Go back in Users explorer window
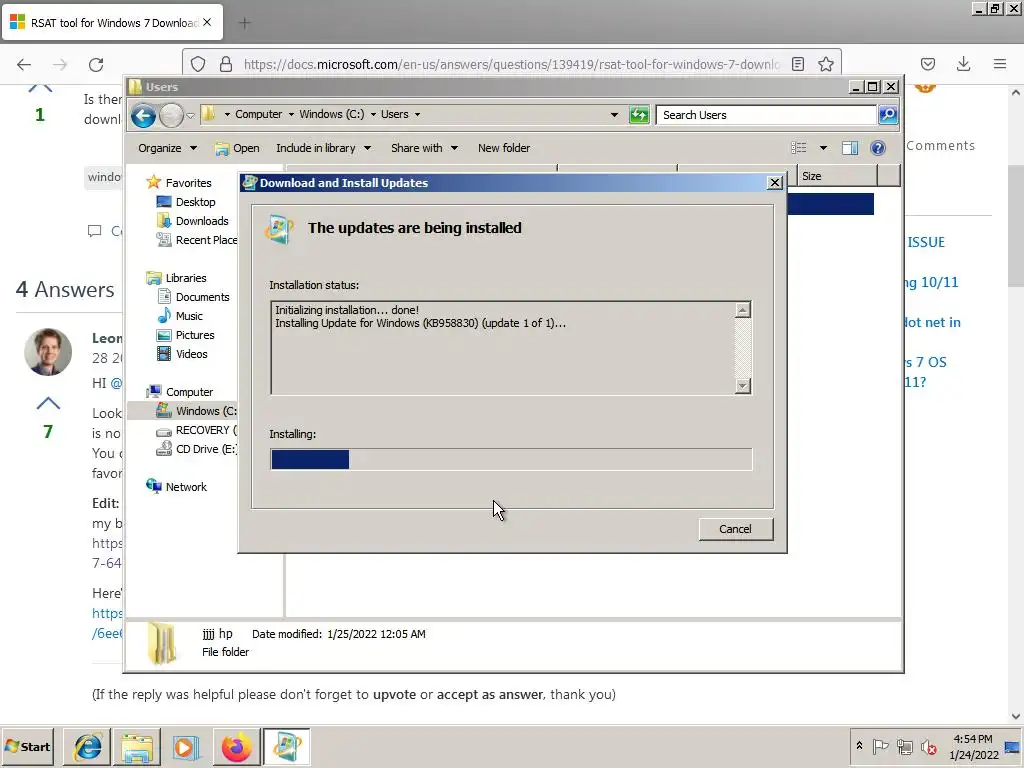This screenshot has height=768, width=1024. tap(143, 116)
